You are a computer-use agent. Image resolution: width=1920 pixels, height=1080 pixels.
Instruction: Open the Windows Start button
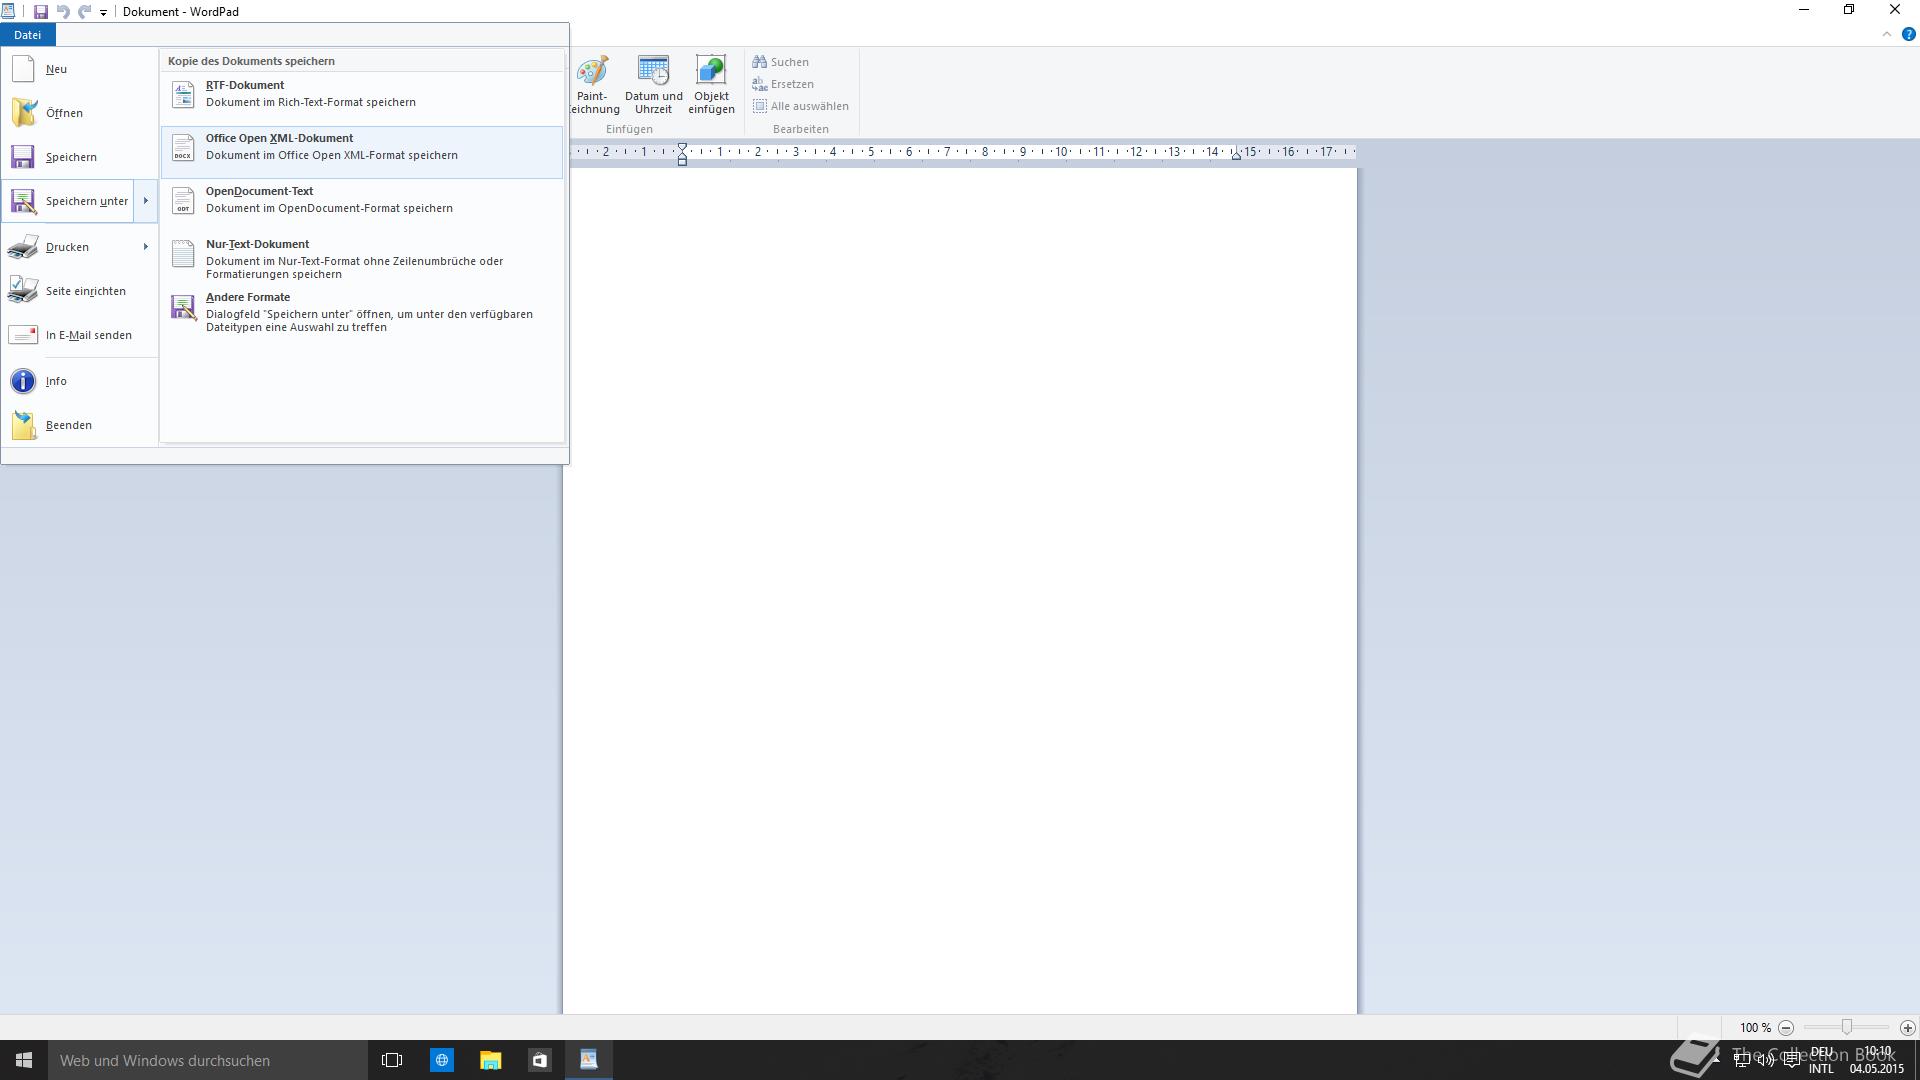tap(24, 1060)
